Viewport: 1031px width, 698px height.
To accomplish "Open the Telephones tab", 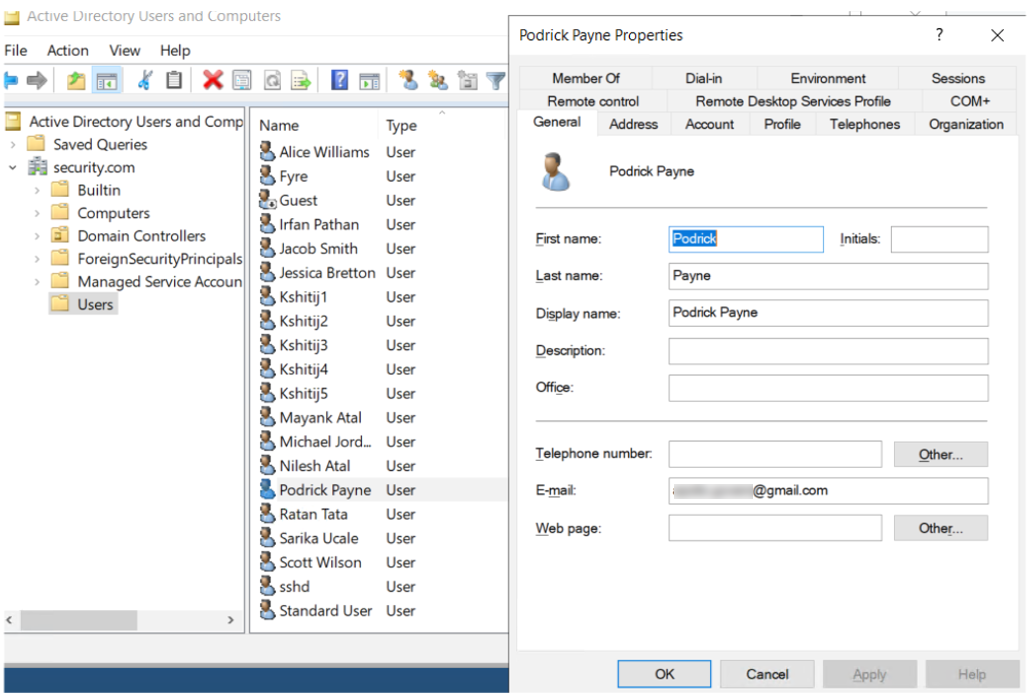I will click(x=865, y=124).
